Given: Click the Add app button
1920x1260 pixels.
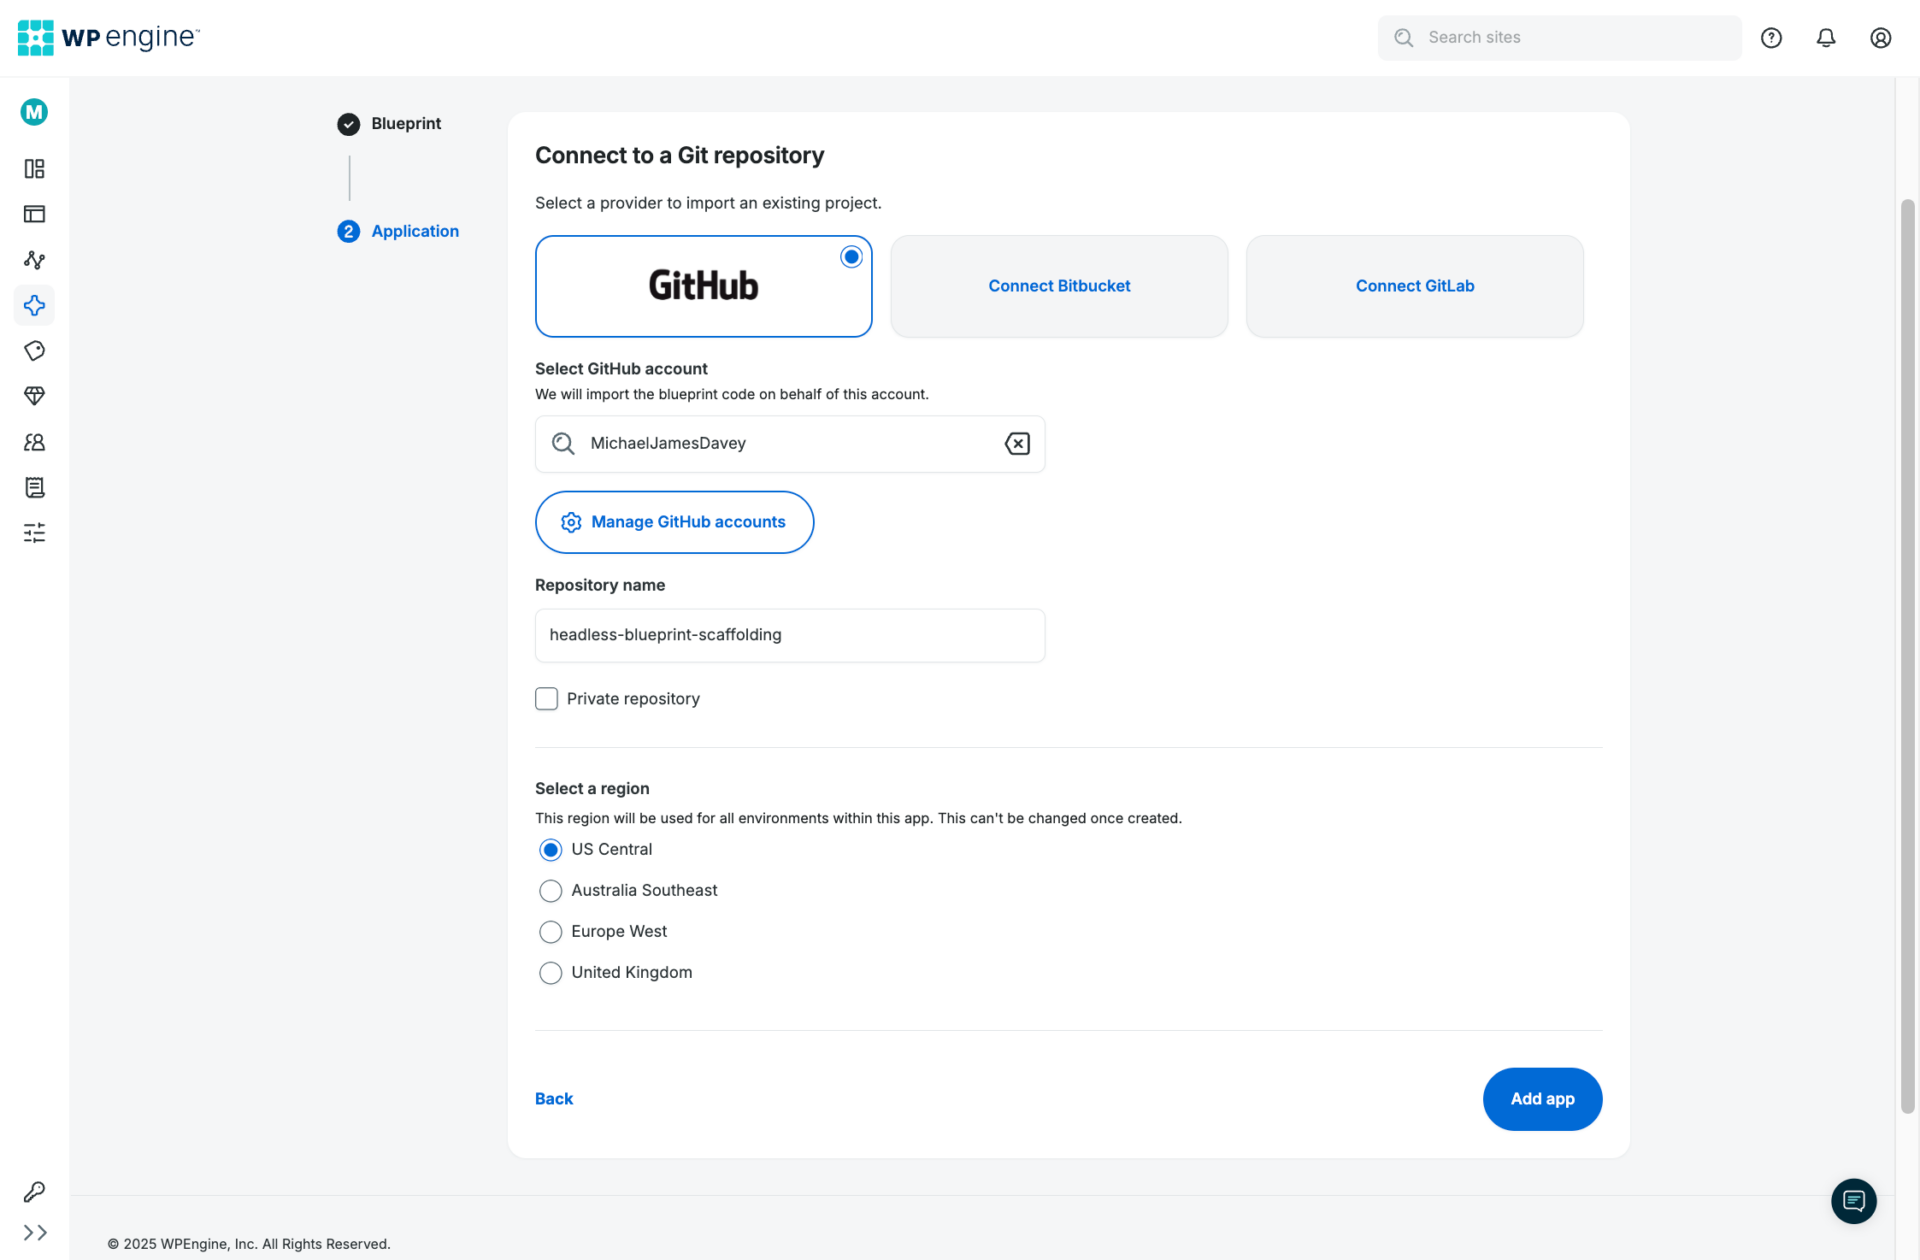Looking at the screenshot, I should click(x=1542, y=1098).
